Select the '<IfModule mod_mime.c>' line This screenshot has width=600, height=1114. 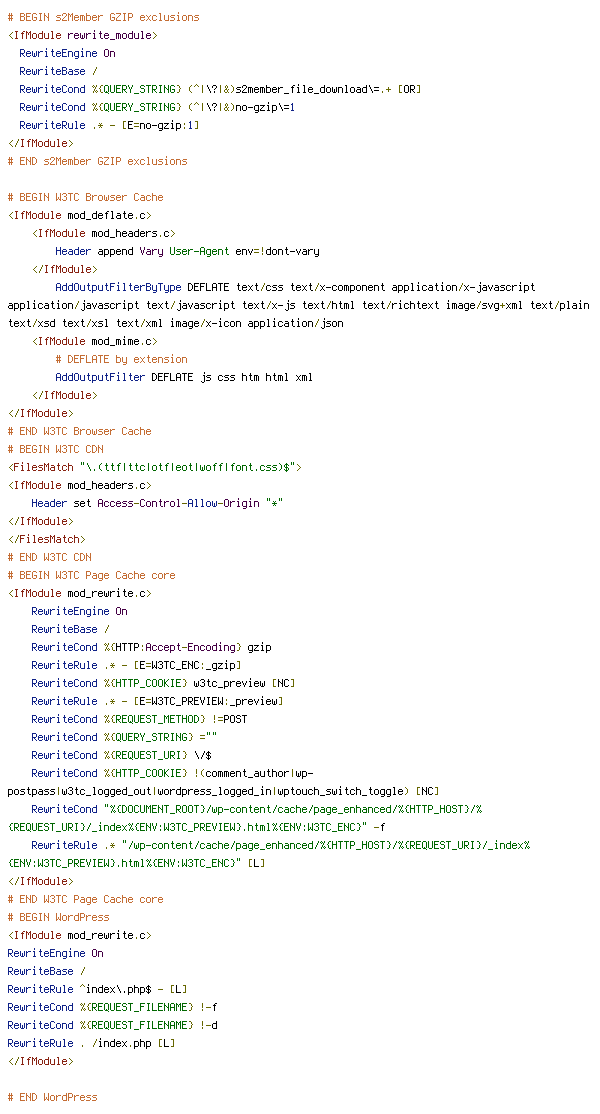point(94,341)
